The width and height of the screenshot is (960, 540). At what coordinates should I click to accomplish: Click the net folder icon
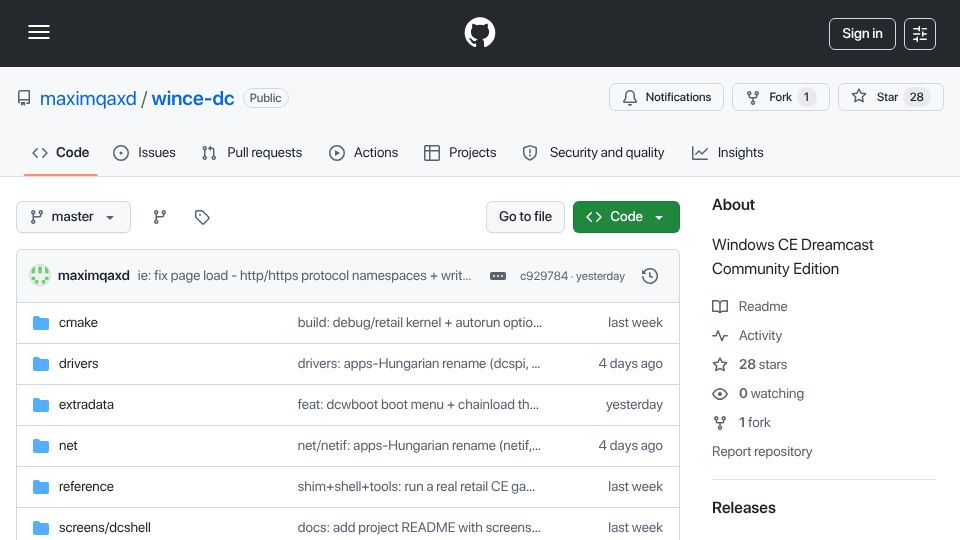coord(40,446)
